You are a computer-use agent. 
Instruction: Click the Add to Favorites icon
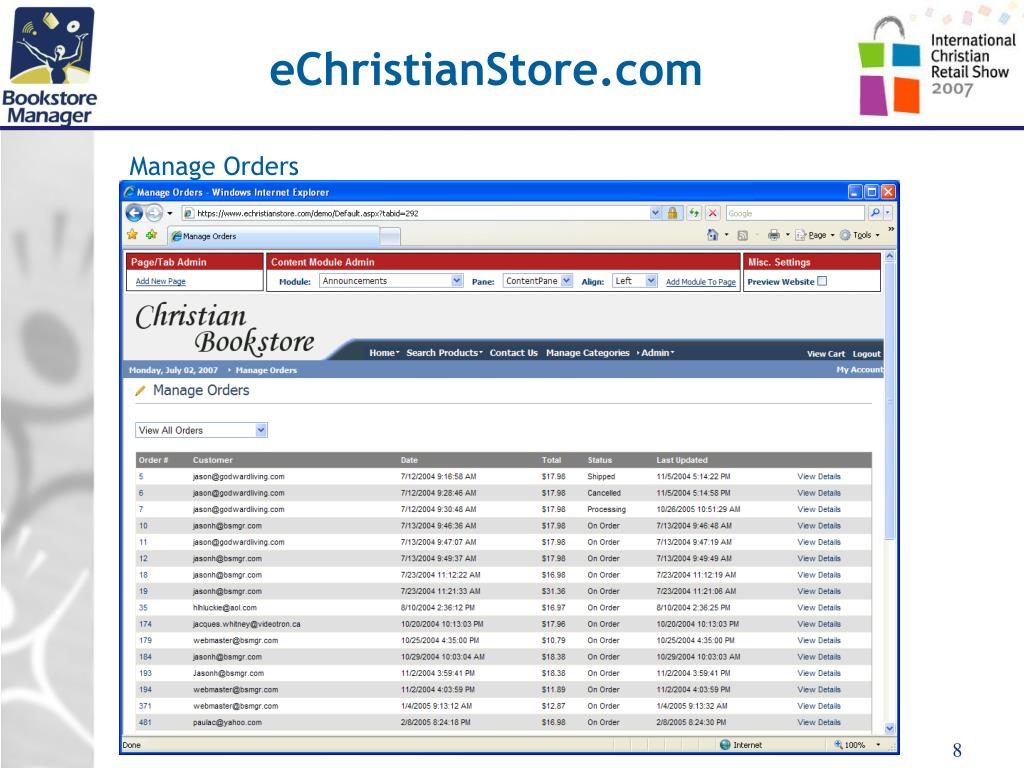152,235
